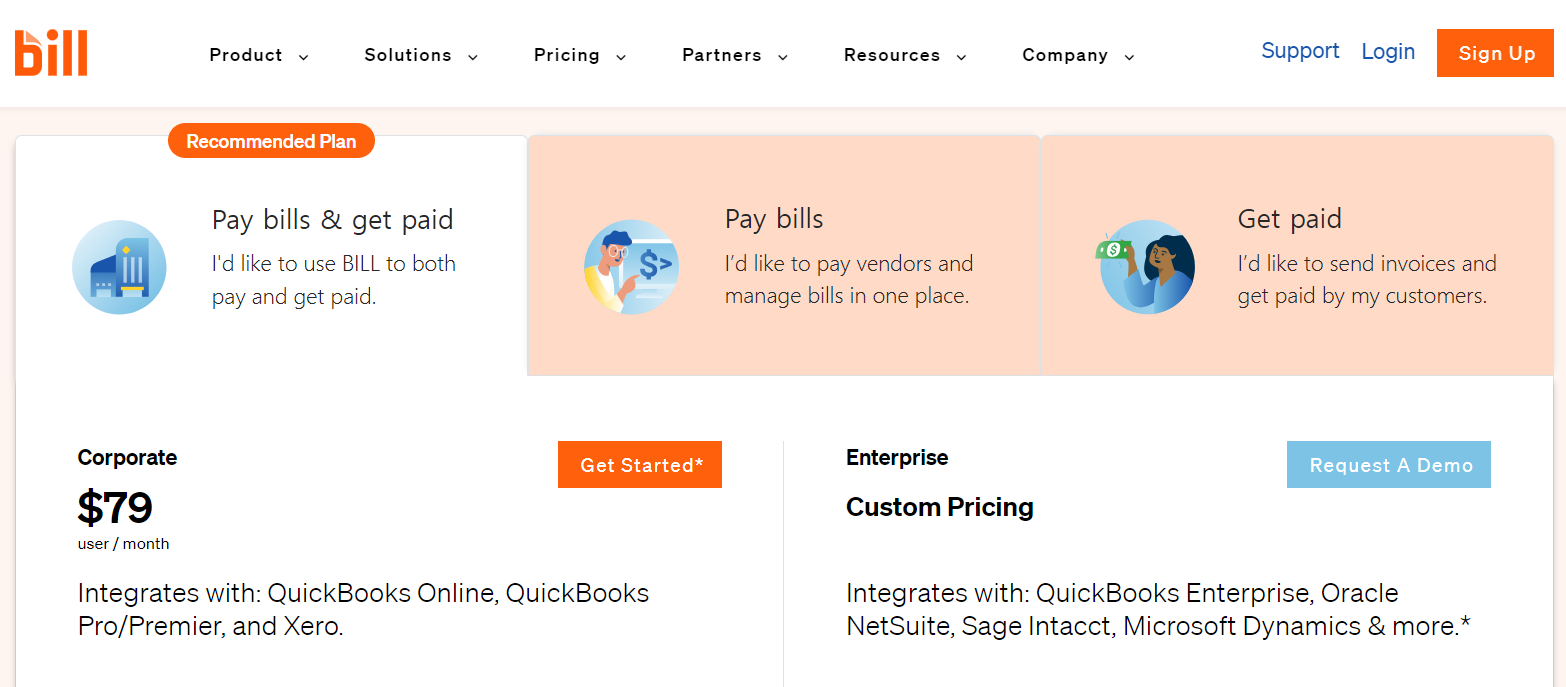Click the building icon for Pay bills & get paid
This screenshot has height=687, width=1566.
pos(119,267)
